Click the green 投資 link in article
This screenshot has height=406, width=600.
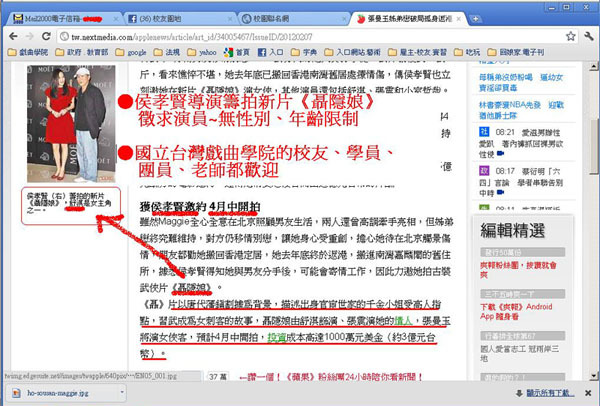pos(277,338)
